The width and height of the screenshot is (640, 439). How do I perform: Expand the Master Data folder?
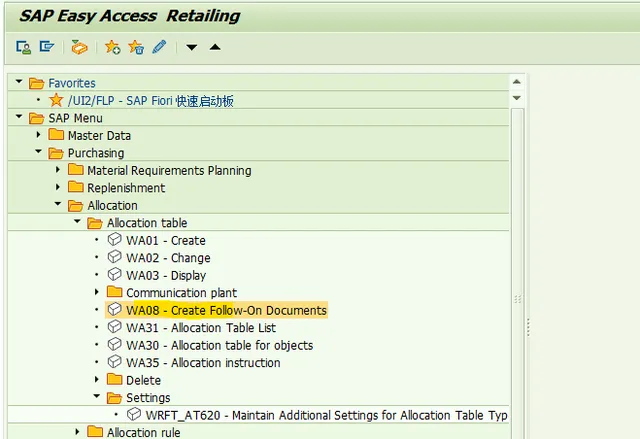(x=39, y=135)
